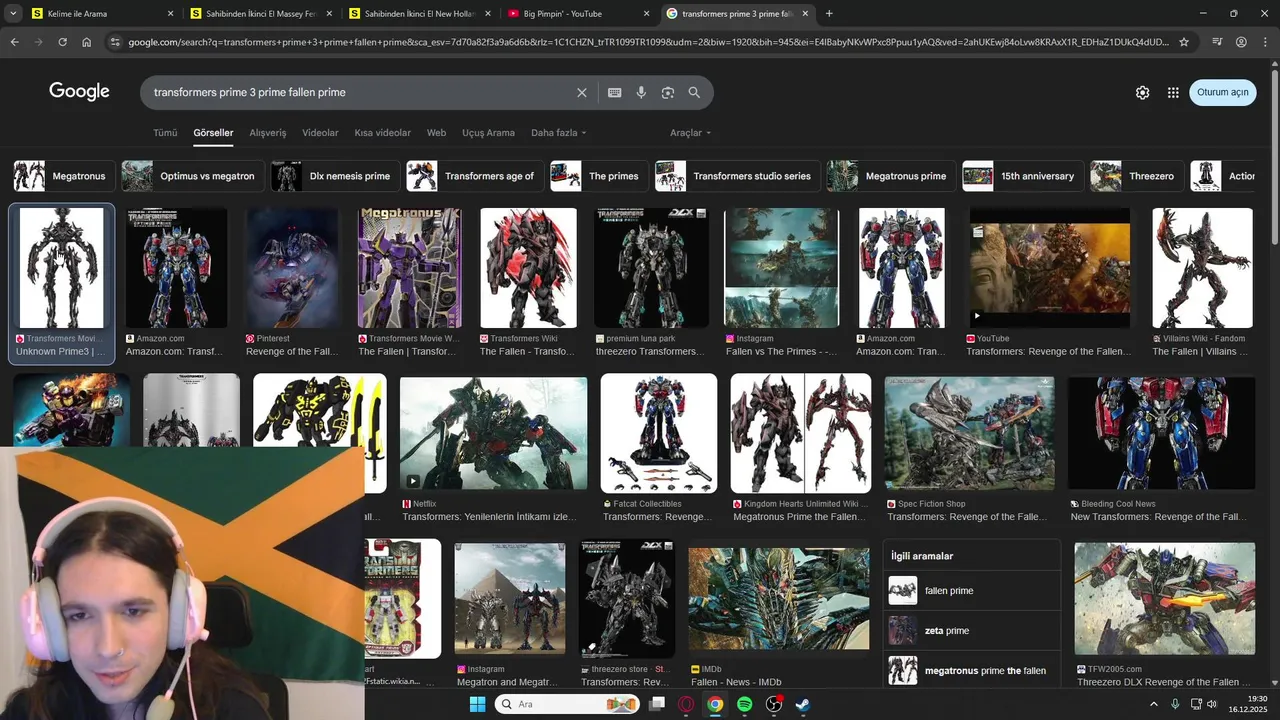Open IMDb Fallen News image result
The height and width of the screenshot is (720, 1280).
[779, 598]
